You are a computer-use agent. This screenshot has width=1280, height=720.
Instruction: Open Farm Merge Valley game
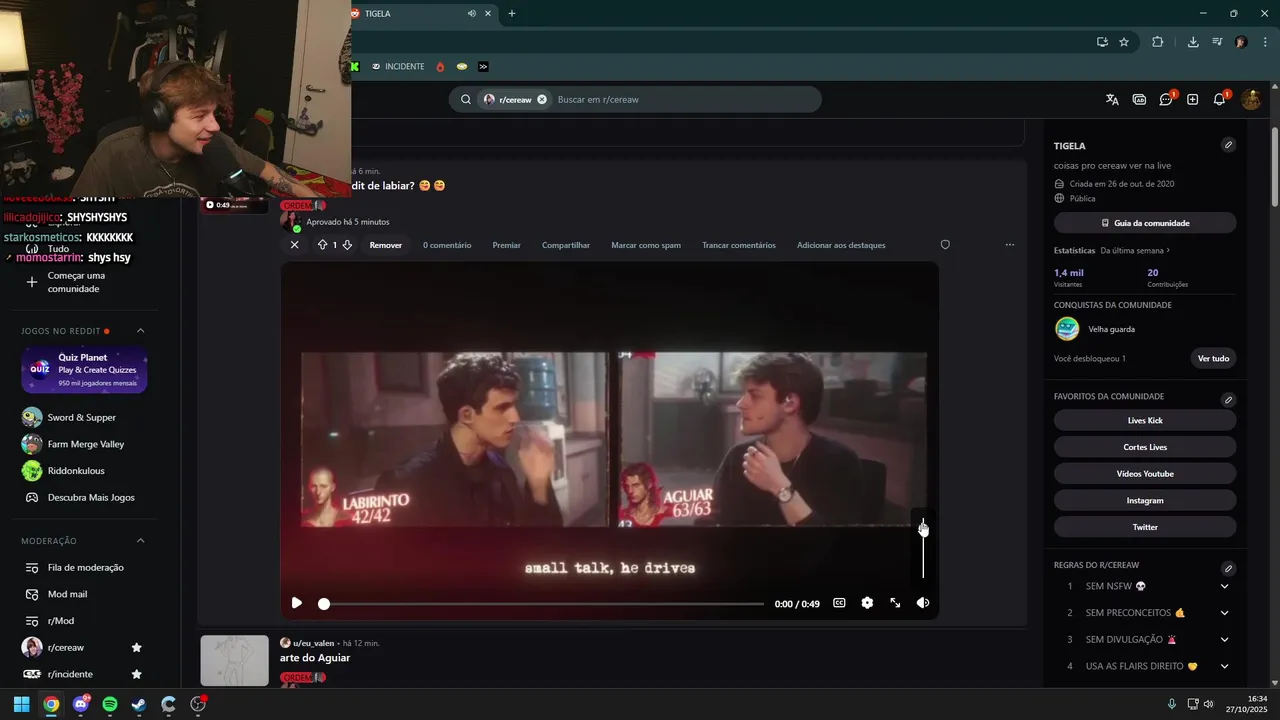point(84,444)
